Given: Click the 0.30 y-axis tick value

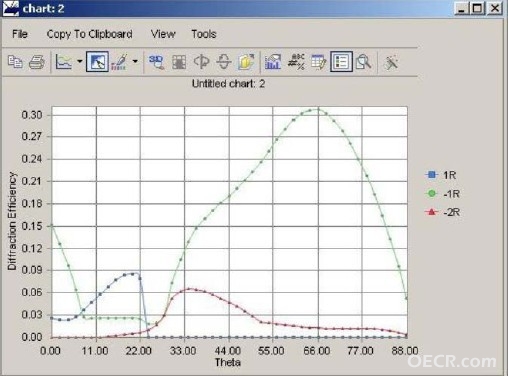Looking at the screenshot, I should pos(32,115).
